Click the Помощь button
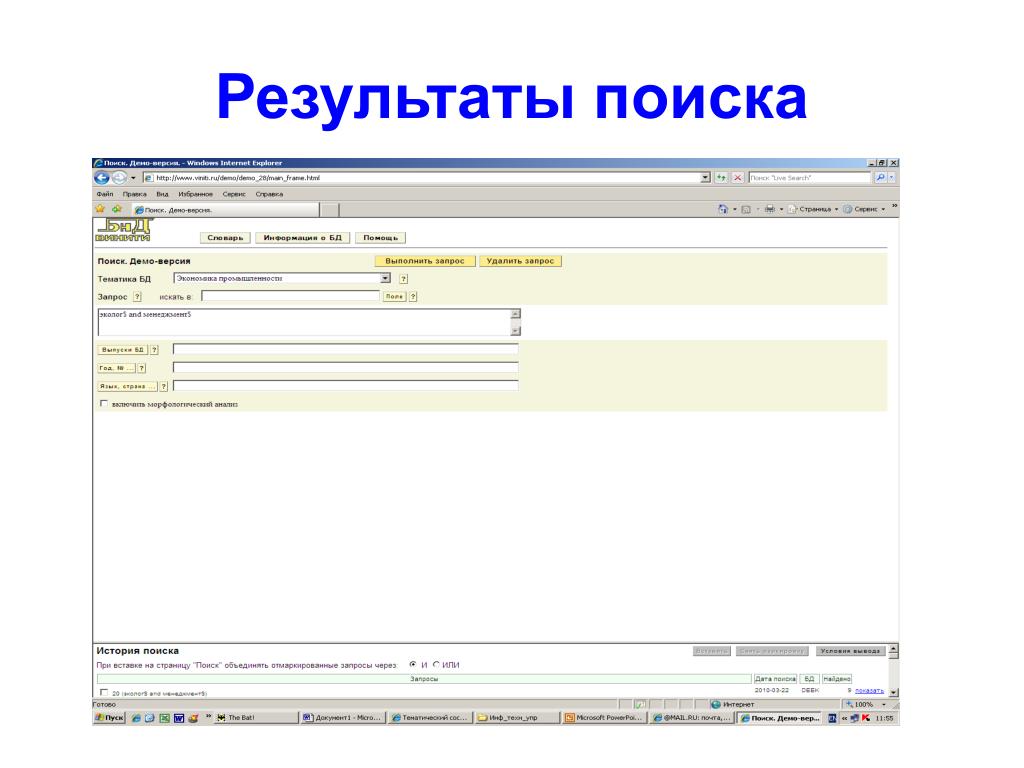1024x768 pixels. tap(381, 238)
